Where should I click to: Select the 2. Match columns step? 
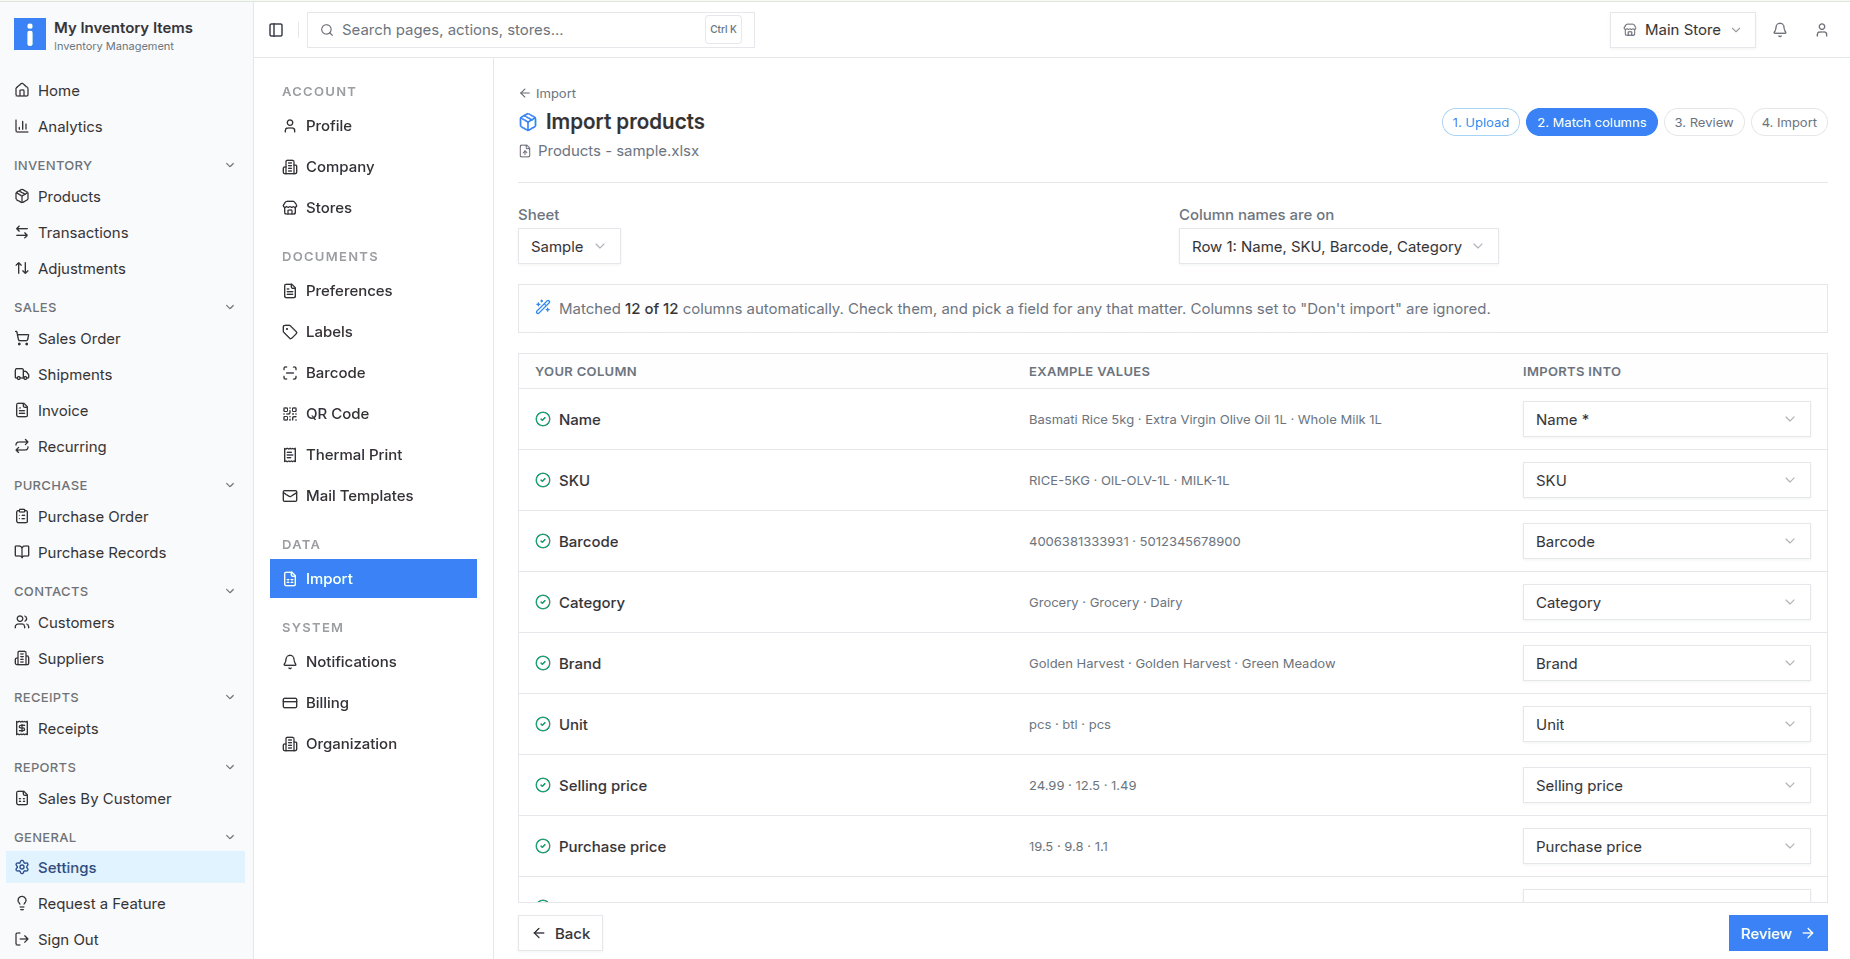click(1592, 122)
